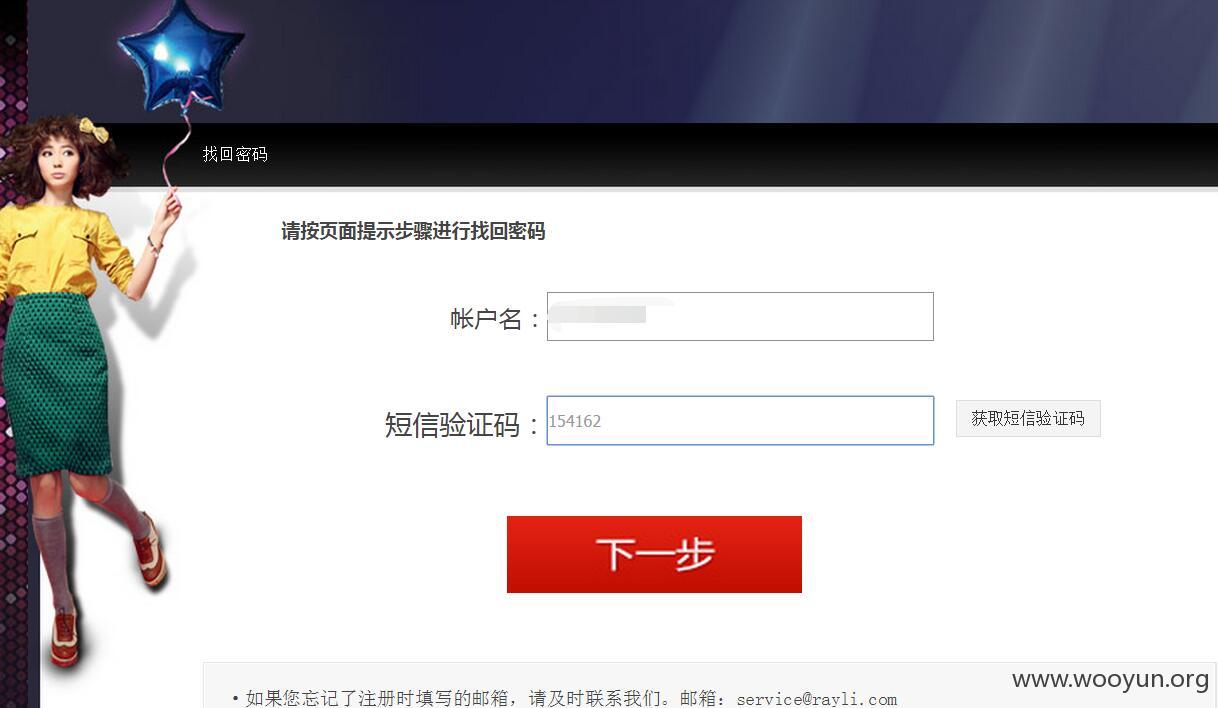Click the blurred account name value
The width and height of the screenshot is (1218, 708).
point(600,315)
